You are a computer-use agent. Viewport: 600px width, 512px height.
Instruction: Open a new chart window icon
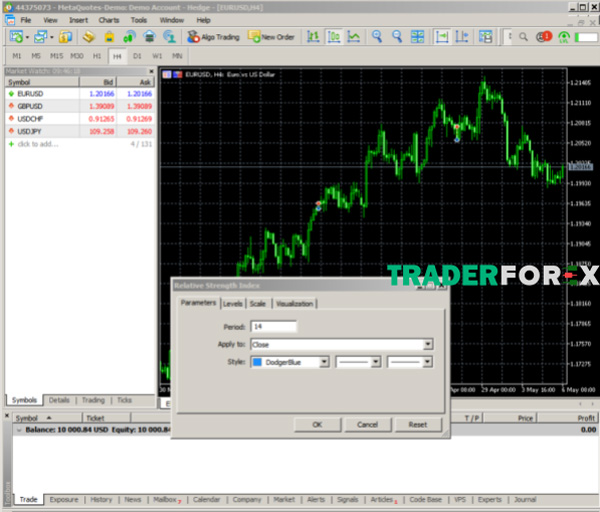16,37
